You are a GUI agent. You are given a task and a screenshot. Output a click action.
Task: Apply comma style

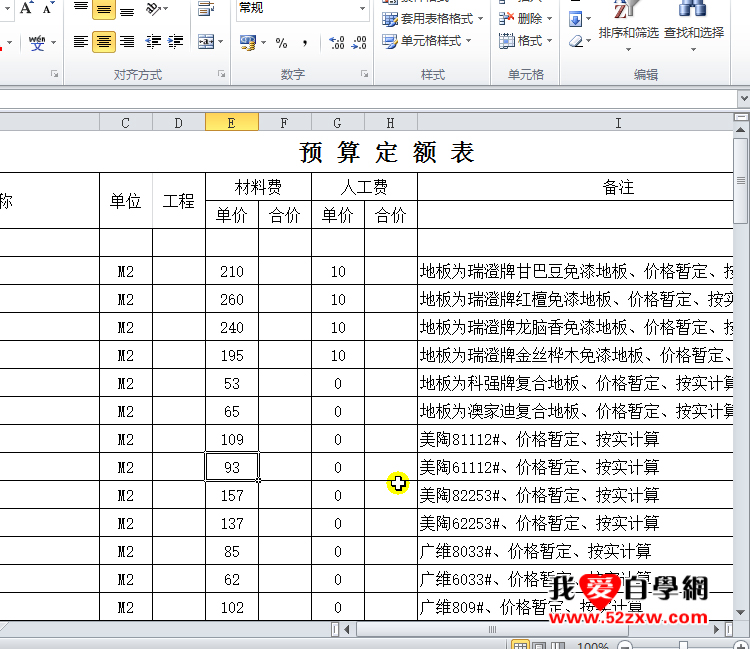tap(305, 43)
